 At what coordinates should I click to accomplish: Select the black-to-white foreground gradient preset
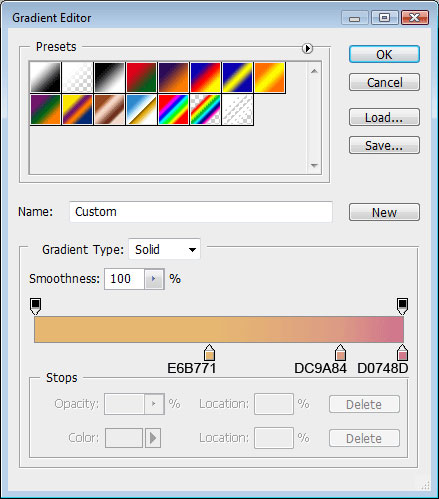(x=45, y=77)
